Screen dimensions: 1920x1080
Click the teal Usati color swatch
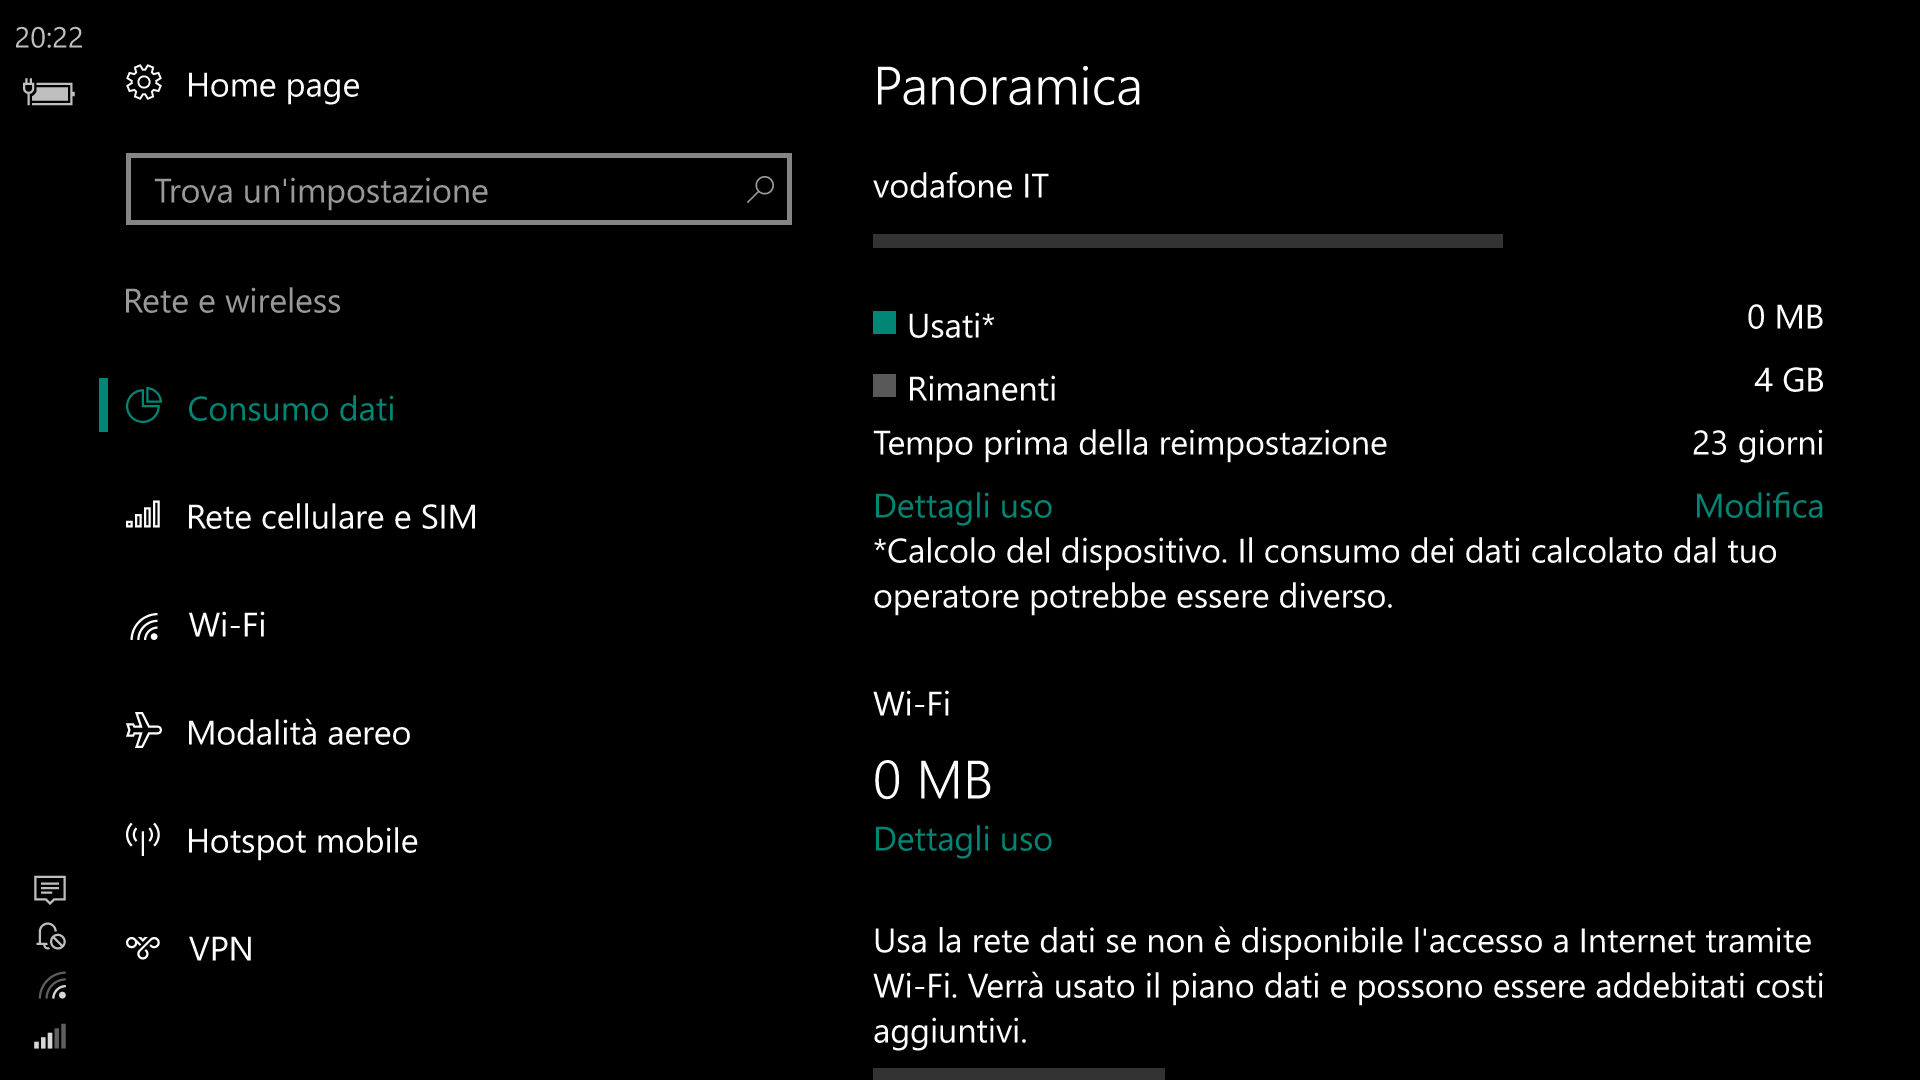[884, 323]
